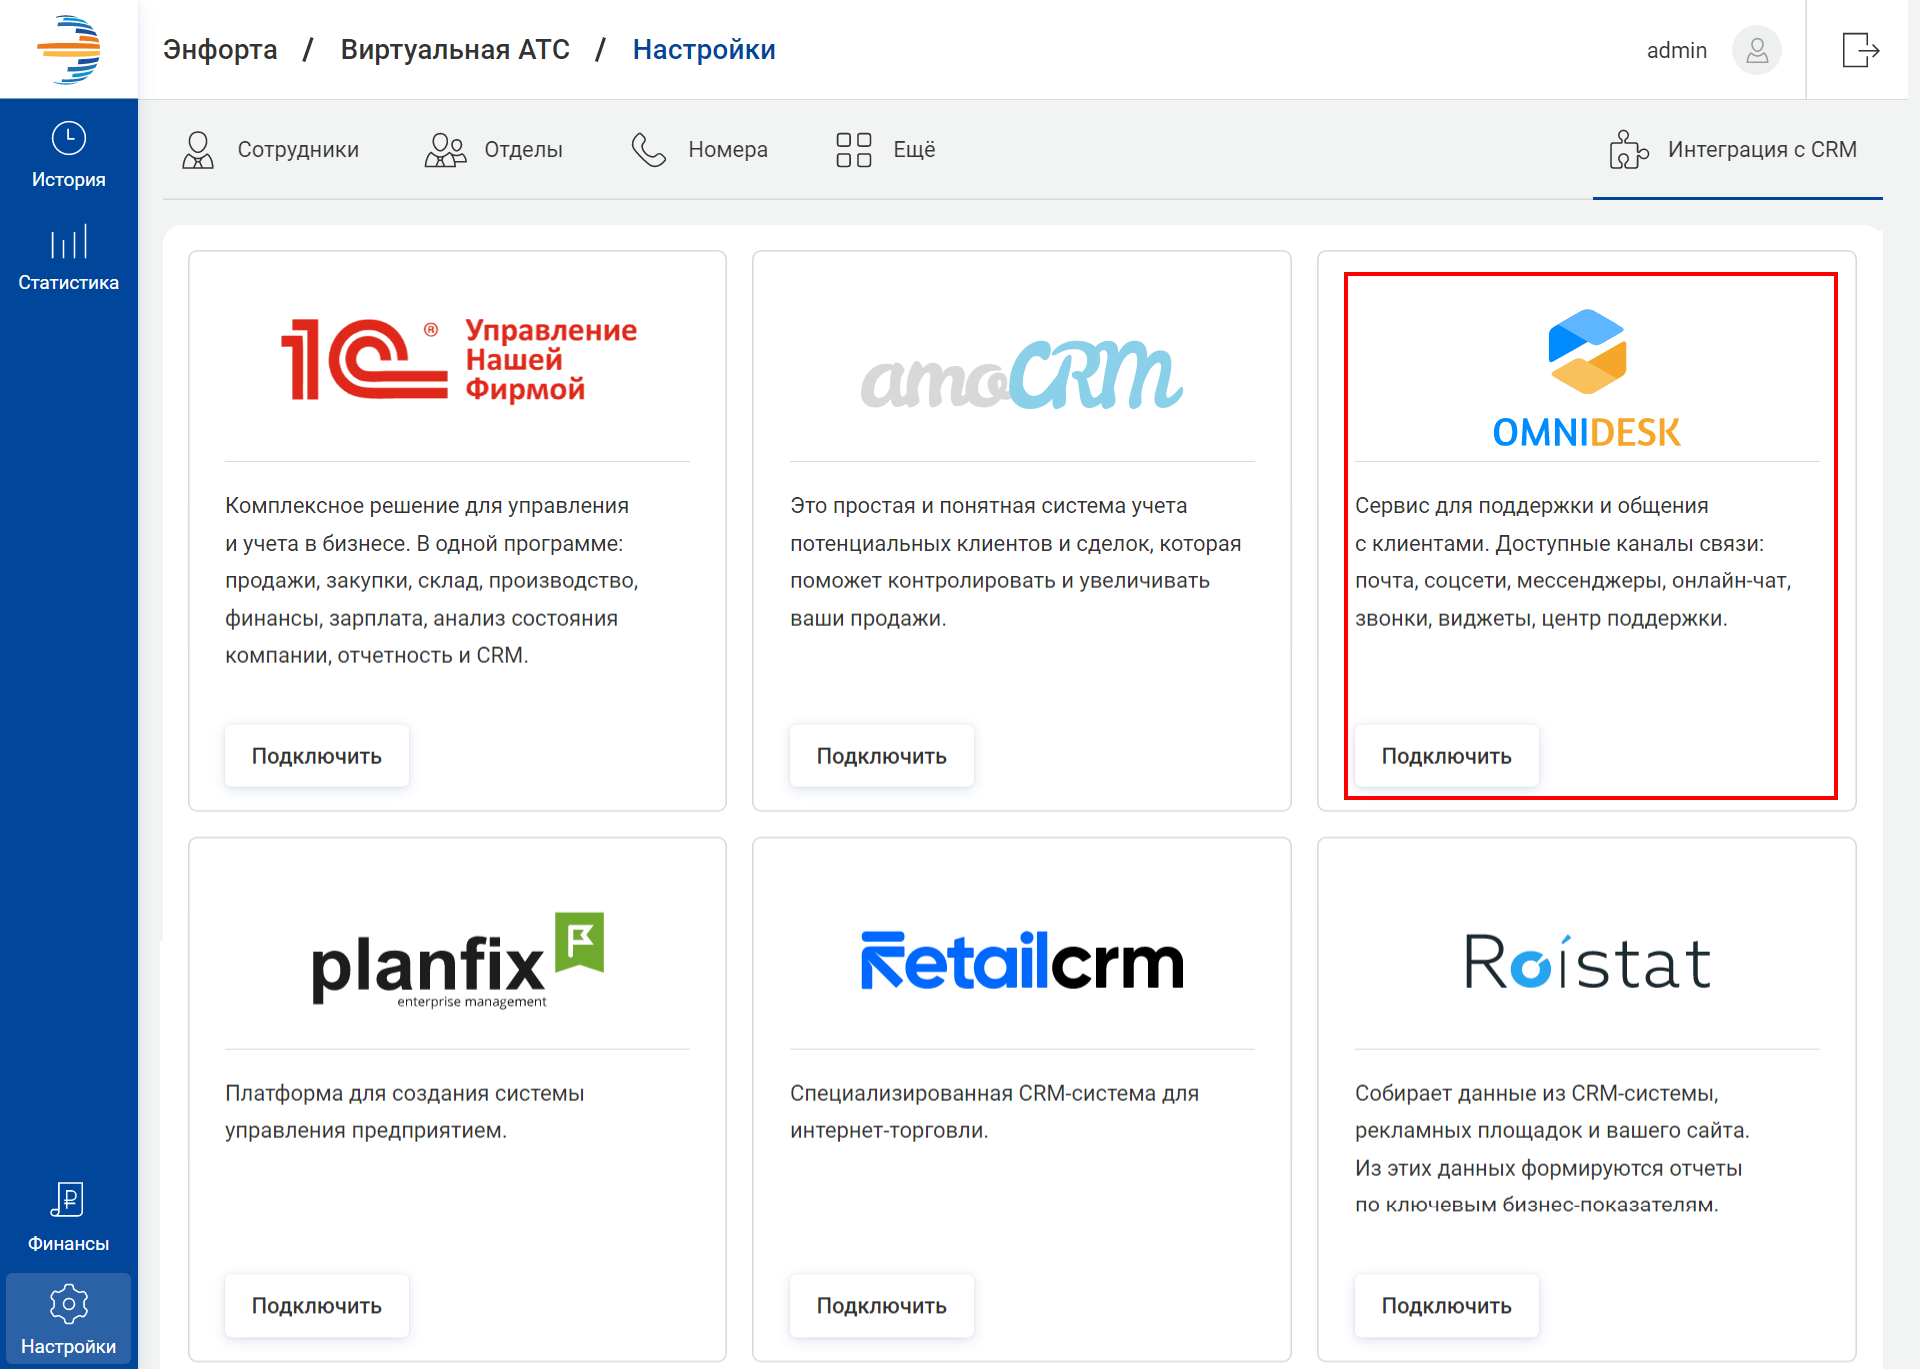Screen dimensions: 1920x1369
Task: Click the Planfix description "Платформа для создания системы"
Action: click(x=404, y=1112)
